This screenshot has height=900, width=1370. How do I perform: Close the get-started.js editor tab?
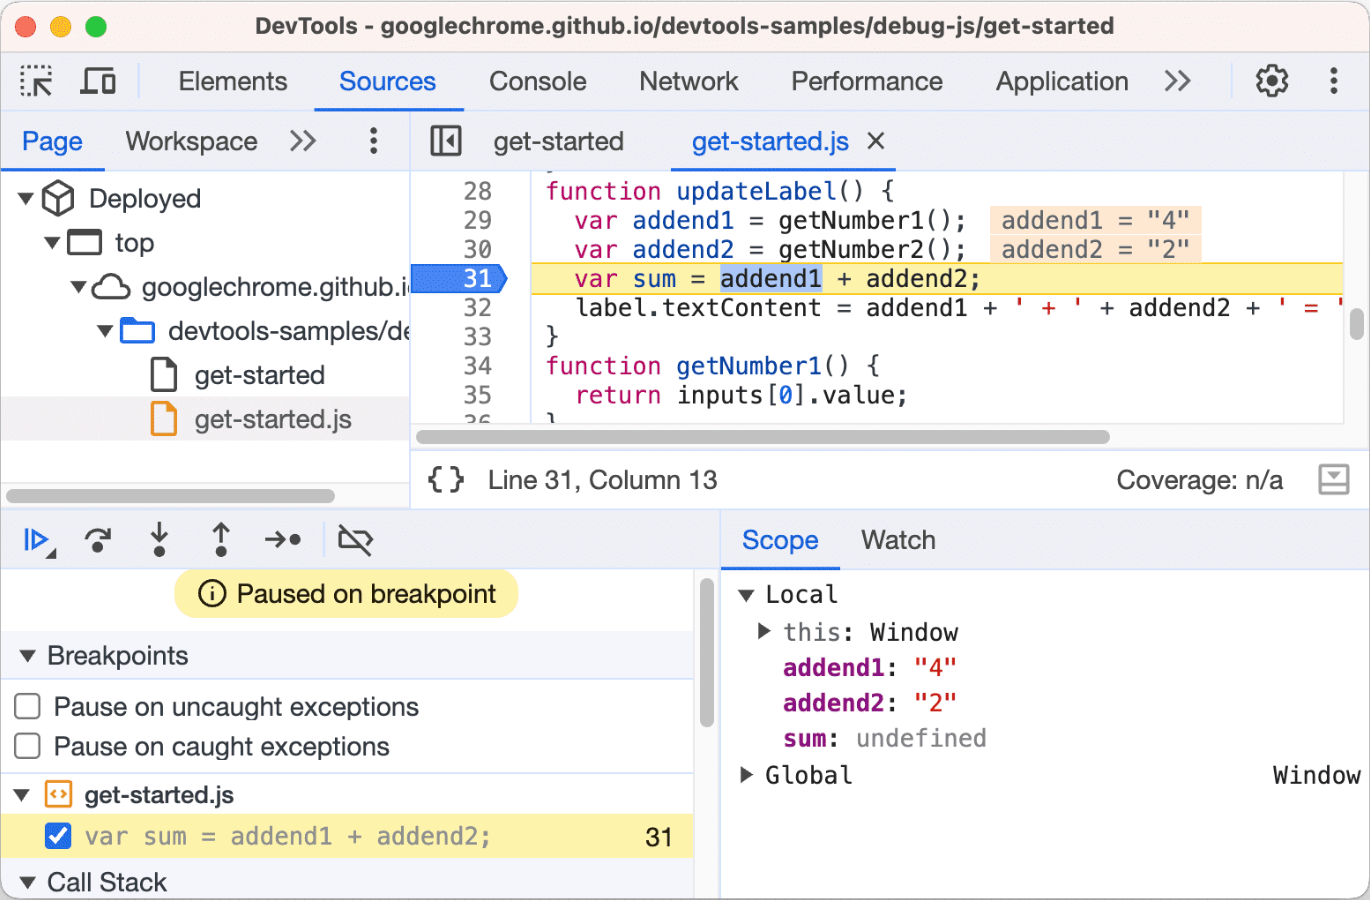[x=876, y=141]
